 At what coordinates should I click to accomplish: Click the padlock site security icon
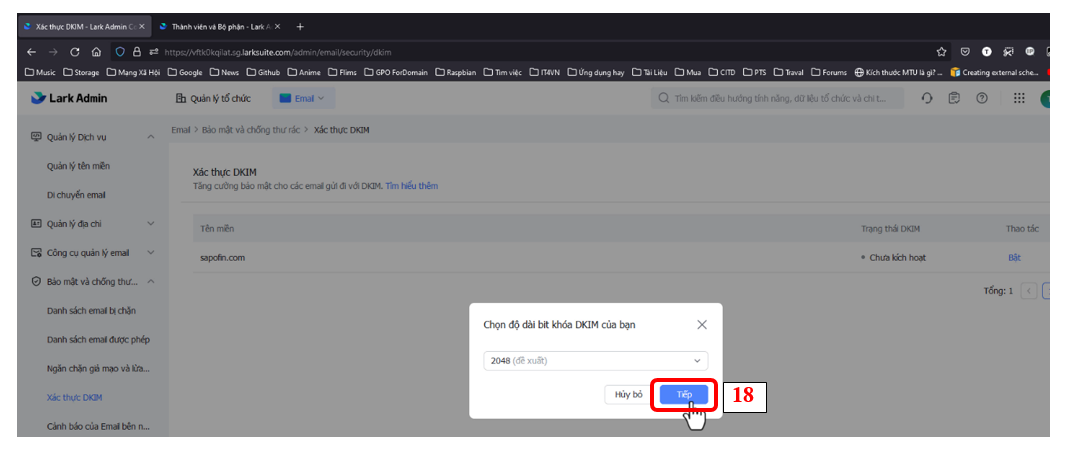(x=137, y=52)
